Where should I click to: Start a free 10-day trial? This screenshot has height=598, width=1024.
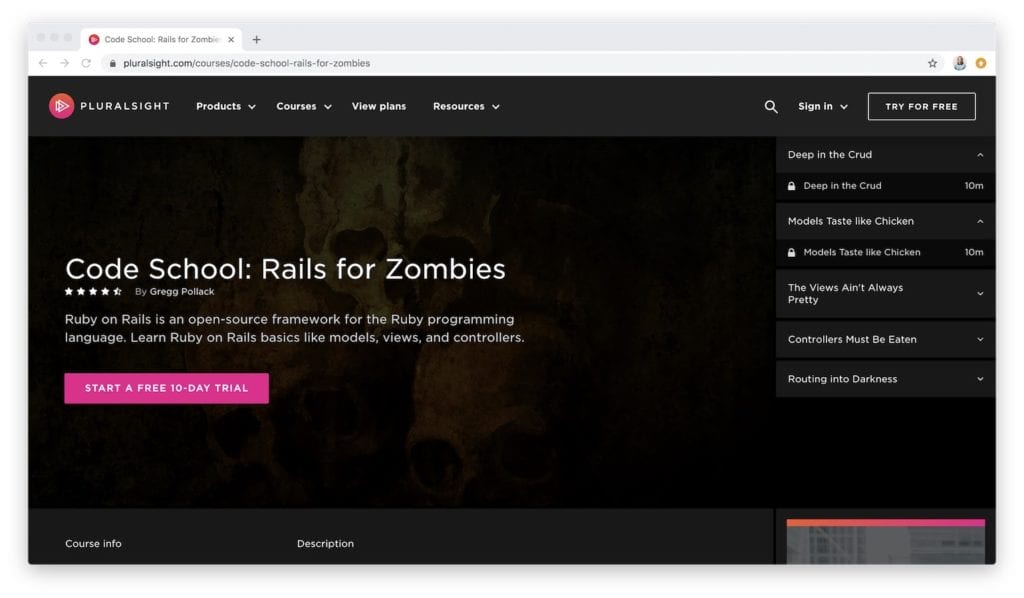[x=167, y=388]
